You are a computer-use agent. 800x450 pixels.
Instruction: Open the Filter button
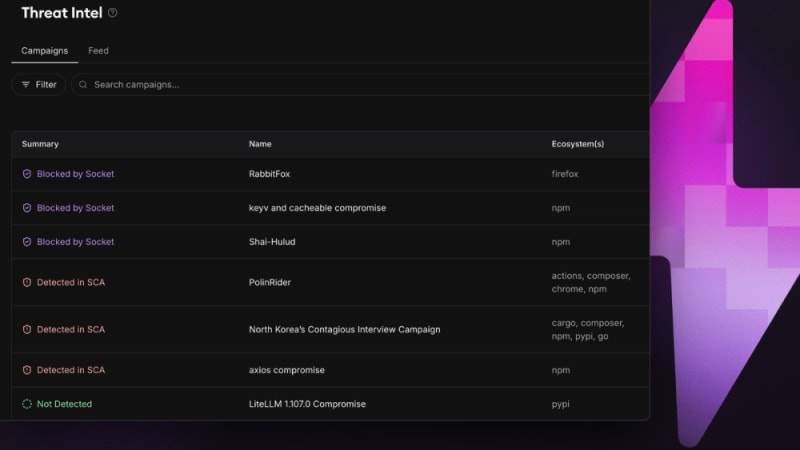pos(39,85)
